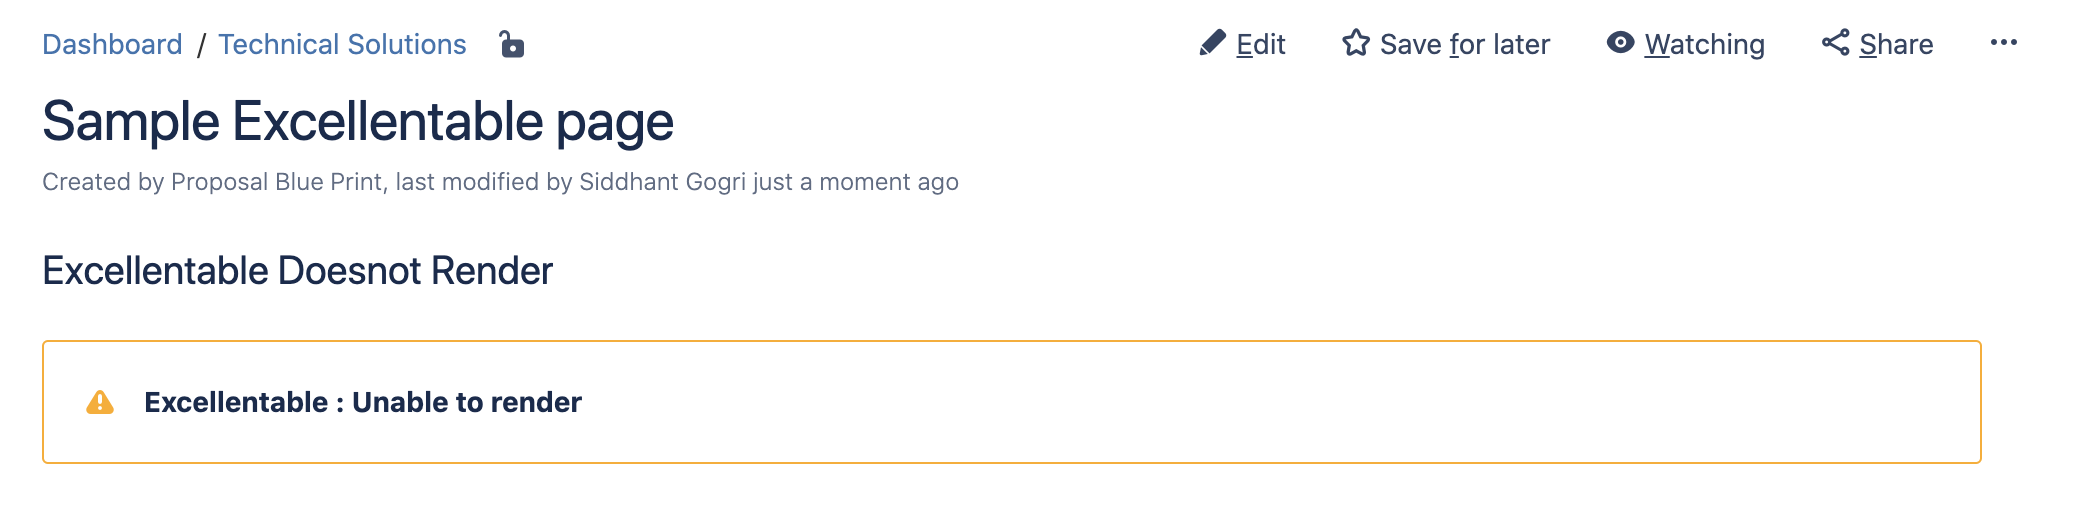Click the star icon for Save for later
2080x528 pixels.
[1356, 43]
